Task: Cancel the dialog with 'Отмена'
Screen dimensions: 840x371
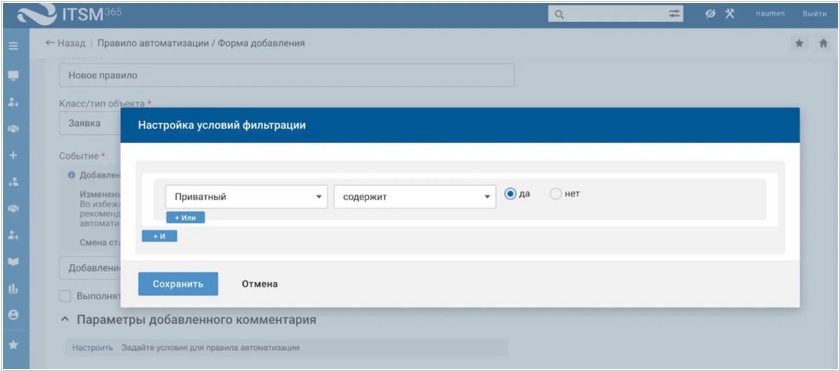Action: click(259, 284)
